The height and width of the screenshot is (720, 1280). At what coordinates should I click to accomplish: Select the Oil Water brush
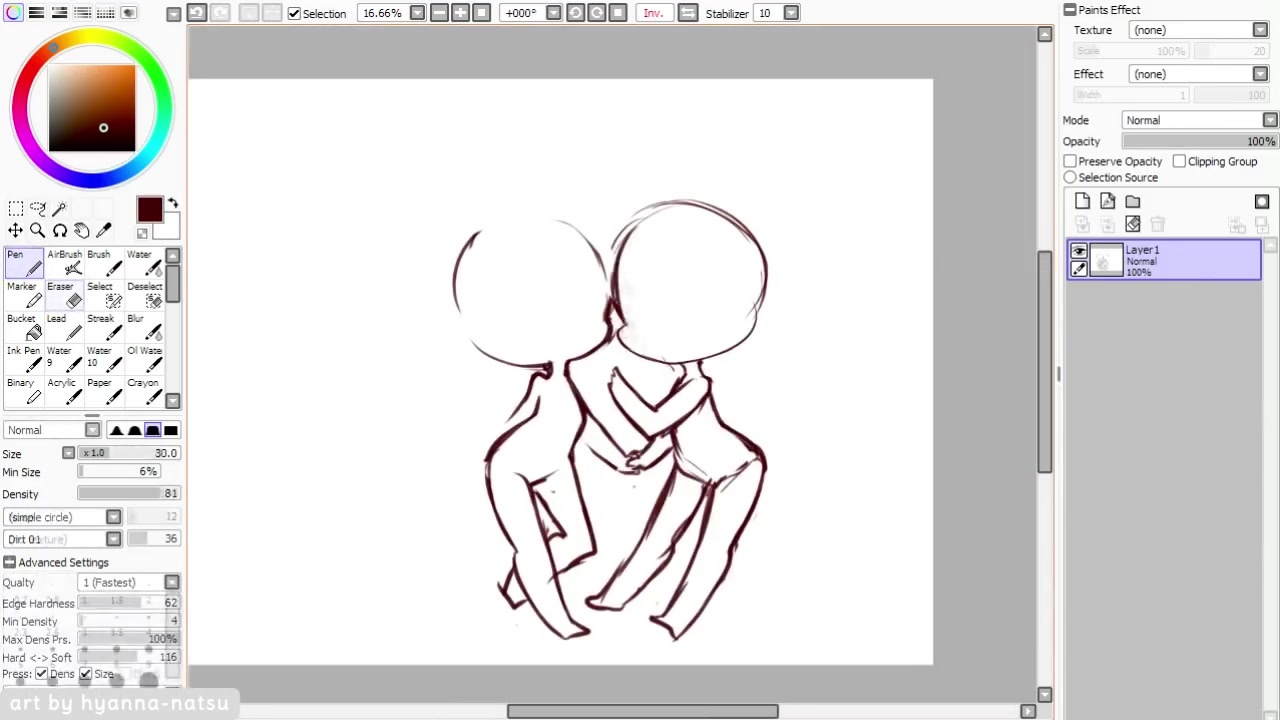click(x=145, y=359)
